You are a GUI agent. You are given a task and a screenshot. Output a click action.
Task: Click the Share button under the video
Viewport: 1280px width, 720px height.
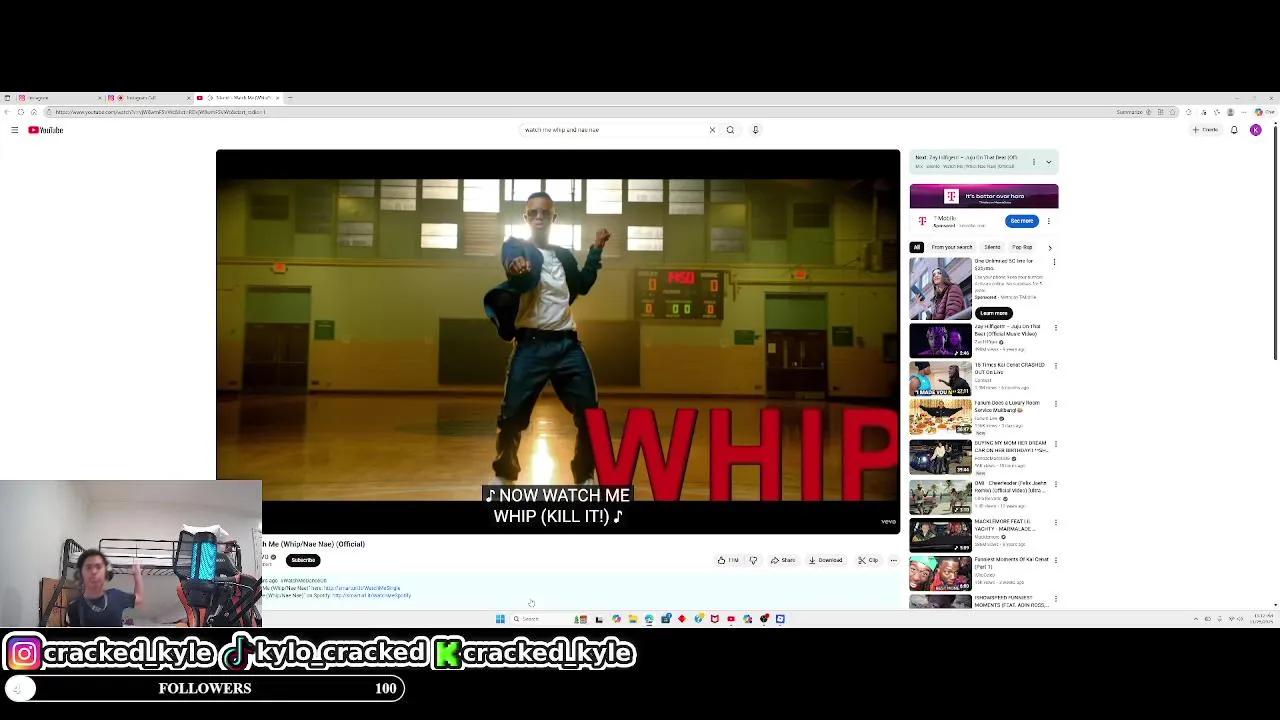pyautogui.click(x=783, y=560)
